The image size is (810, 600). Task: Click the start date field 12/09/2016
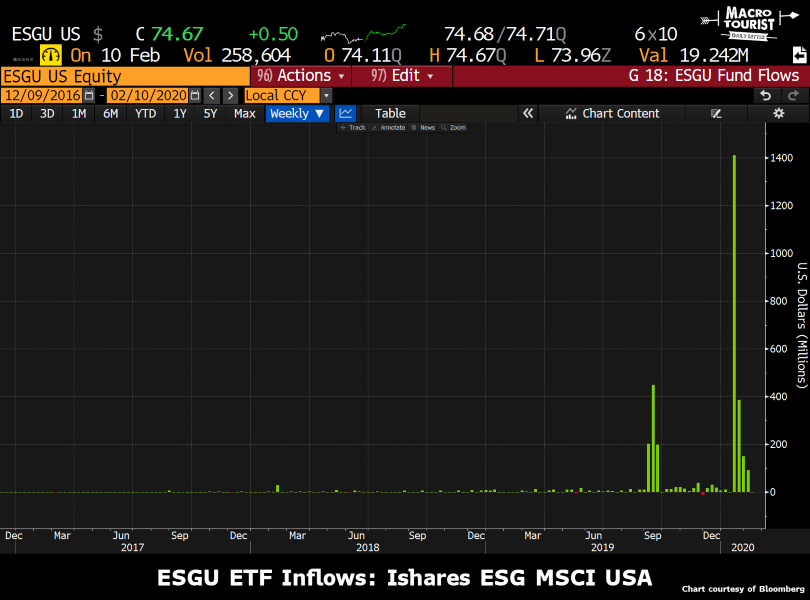tap(43, 96)
